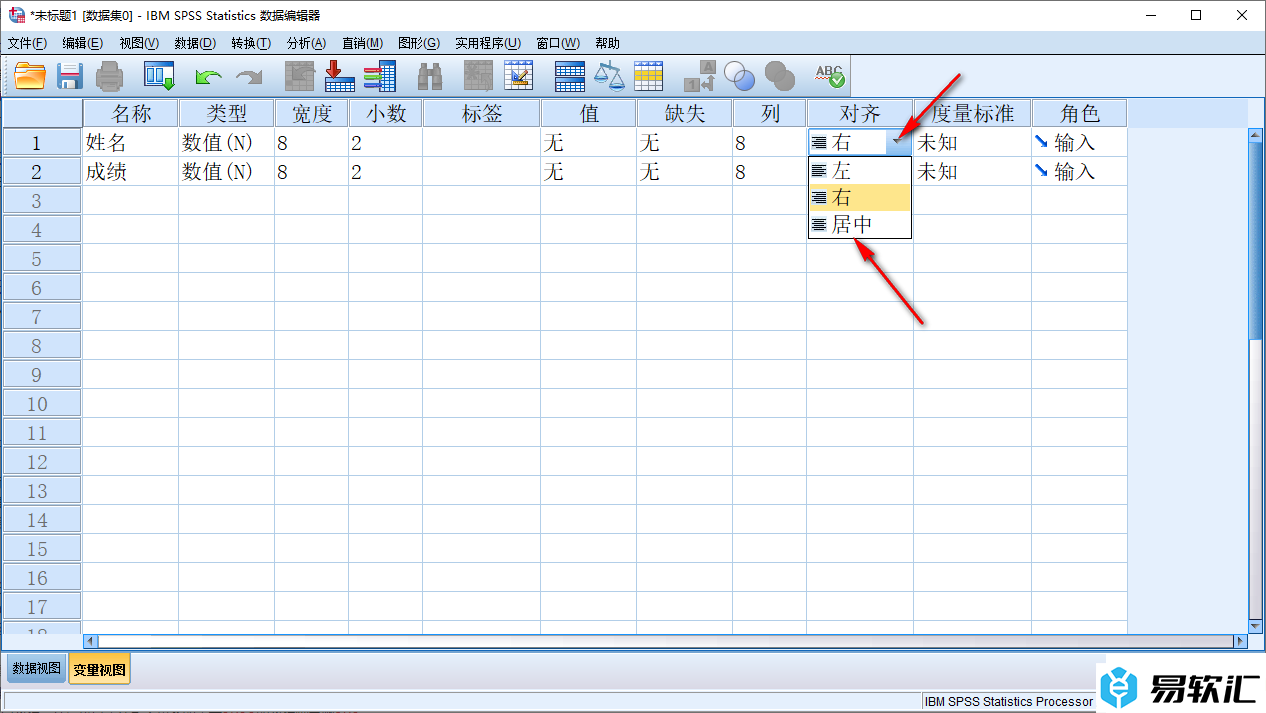Recall recently used dialogs icon
The height and width of the screenshot is (713, 1266).
coord(160,76)
